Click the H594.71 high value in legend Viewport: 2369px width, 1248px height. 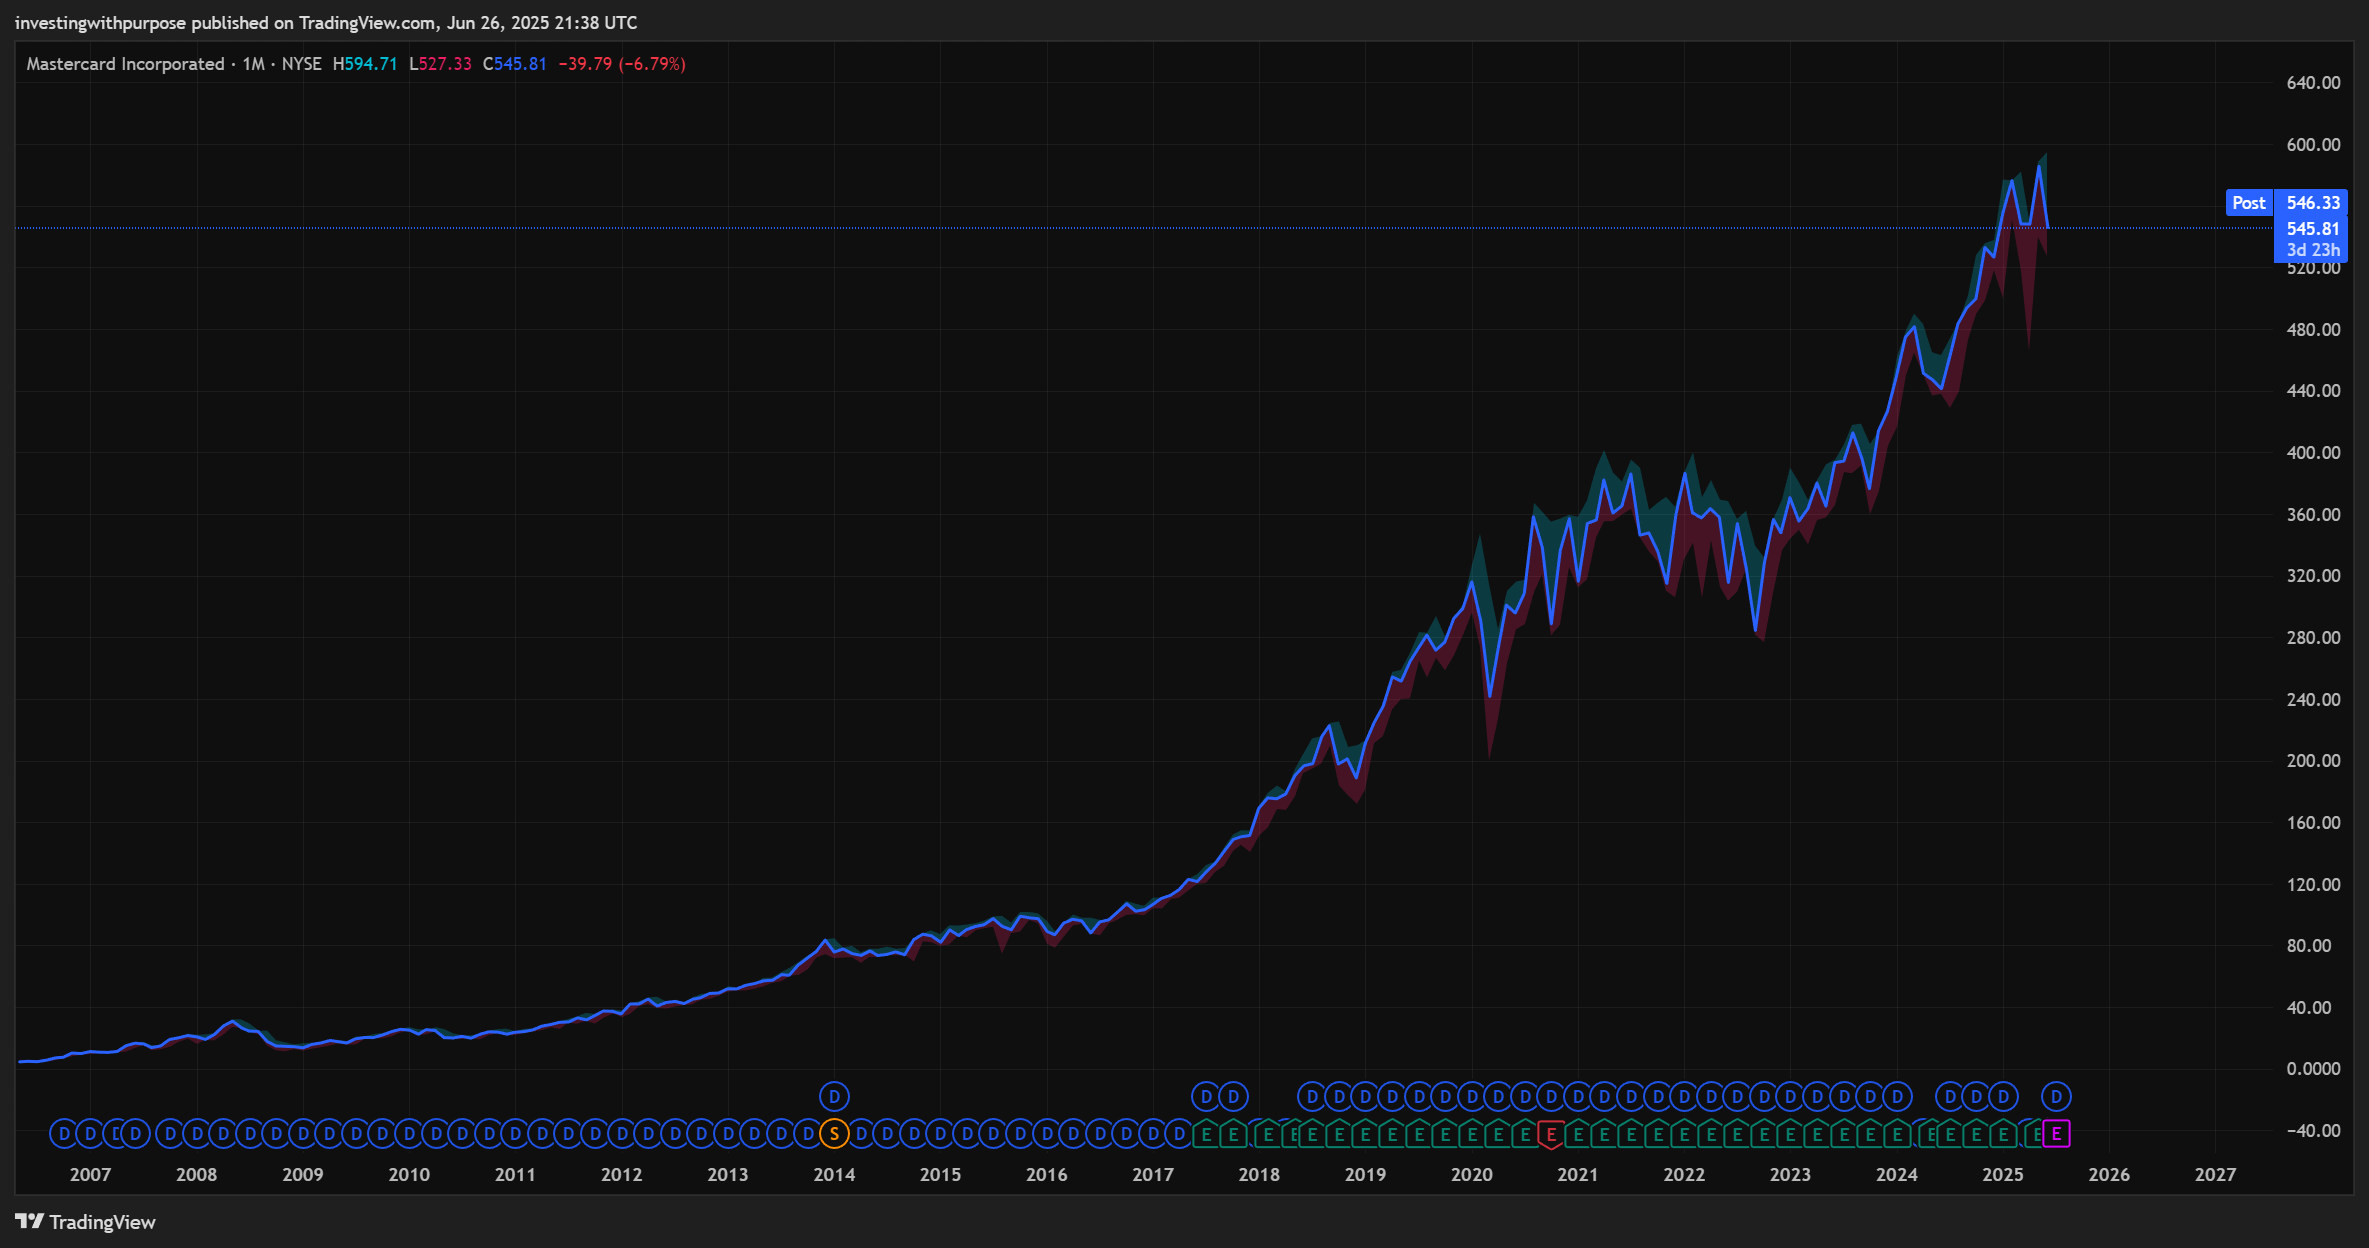(x=365, y=64)
